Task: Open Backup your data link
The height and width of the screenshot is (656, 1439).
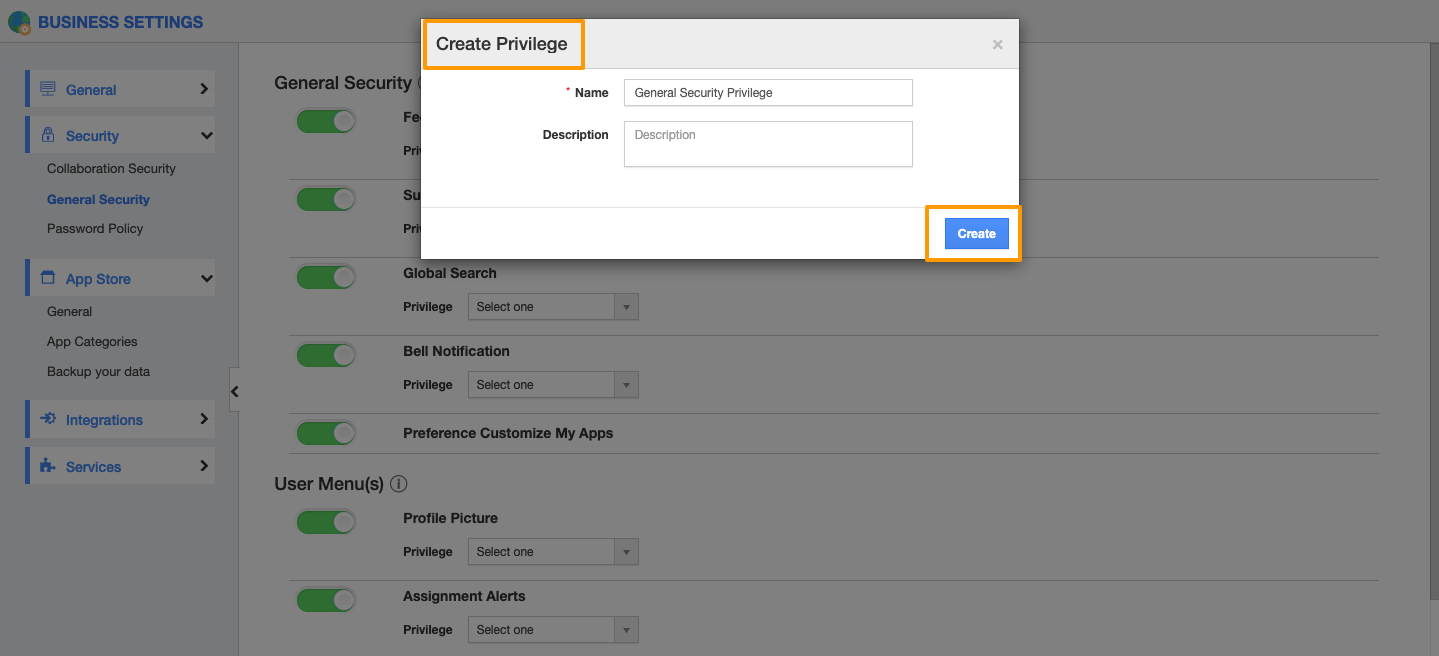Action: tap(98, 371)
